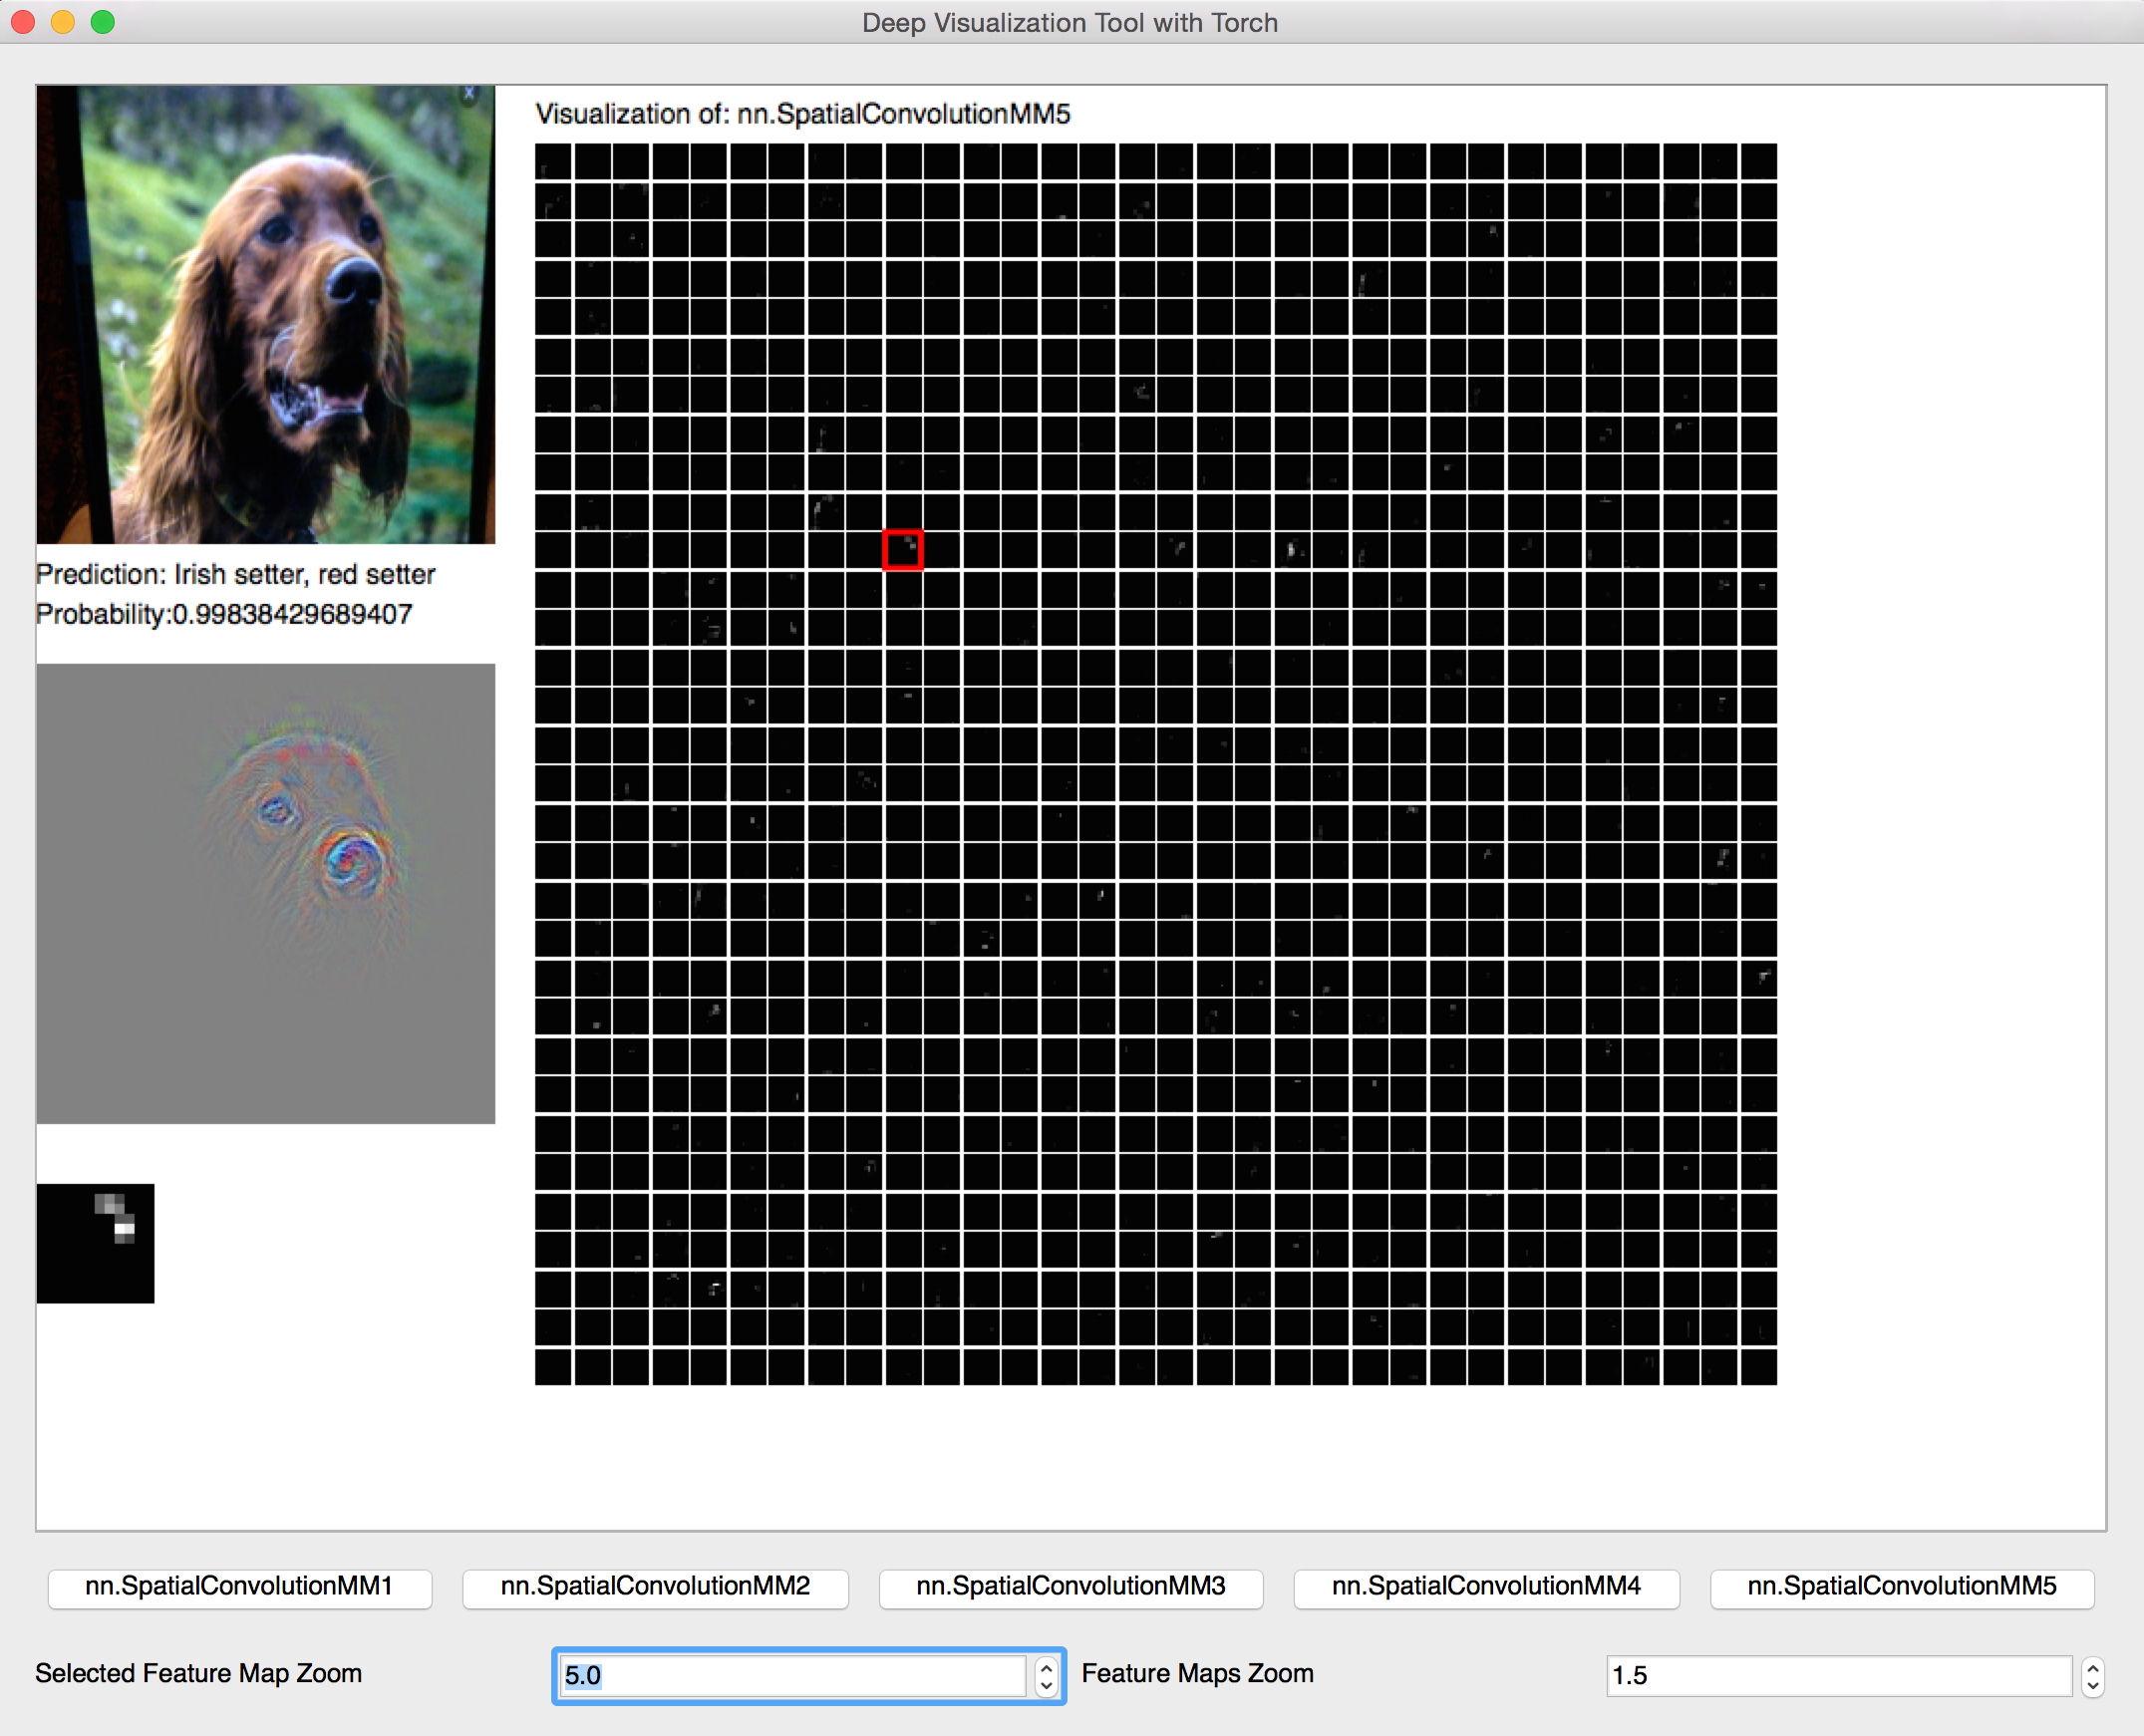The height and width of the screenshot is (1736, 2144).
Task: Switch visualization to nn.SpatialConvolutionMM2
Action: (x=655, y=1587)
